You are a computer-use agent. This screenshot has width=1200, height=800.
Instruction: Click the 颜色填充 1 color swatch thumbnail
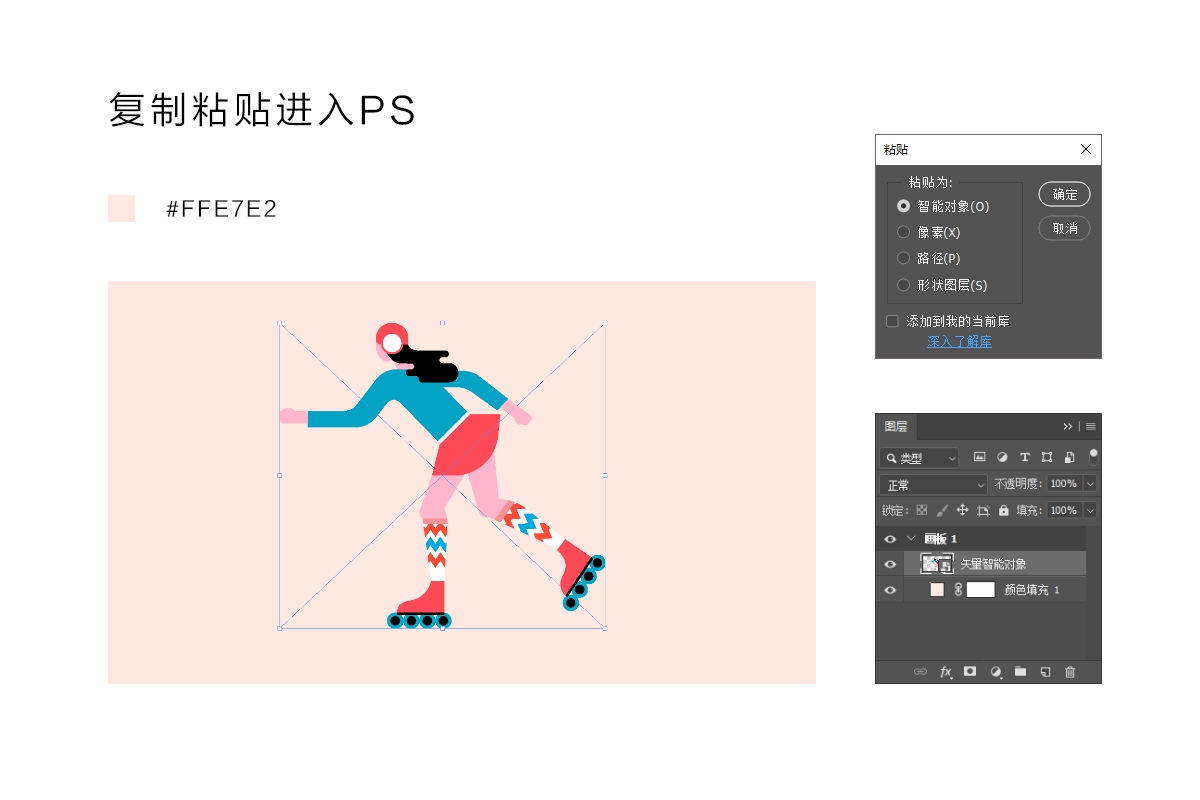pyautogui.click(x=938, y=589)
